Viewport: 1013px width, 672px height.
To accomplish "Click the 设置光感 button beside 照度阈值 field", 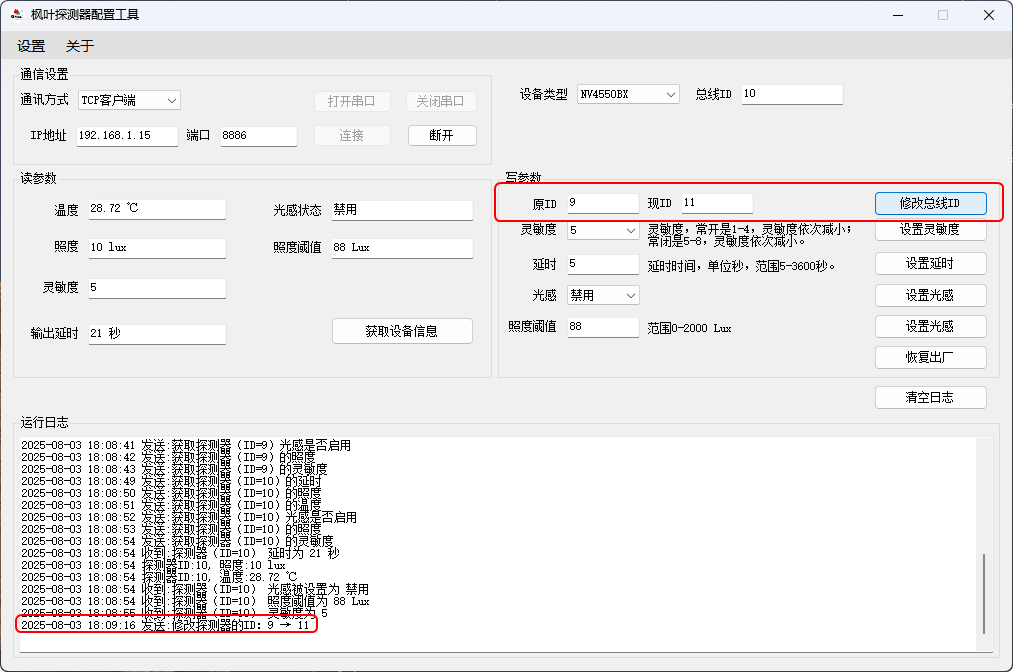I will click(x=930, y=326).
